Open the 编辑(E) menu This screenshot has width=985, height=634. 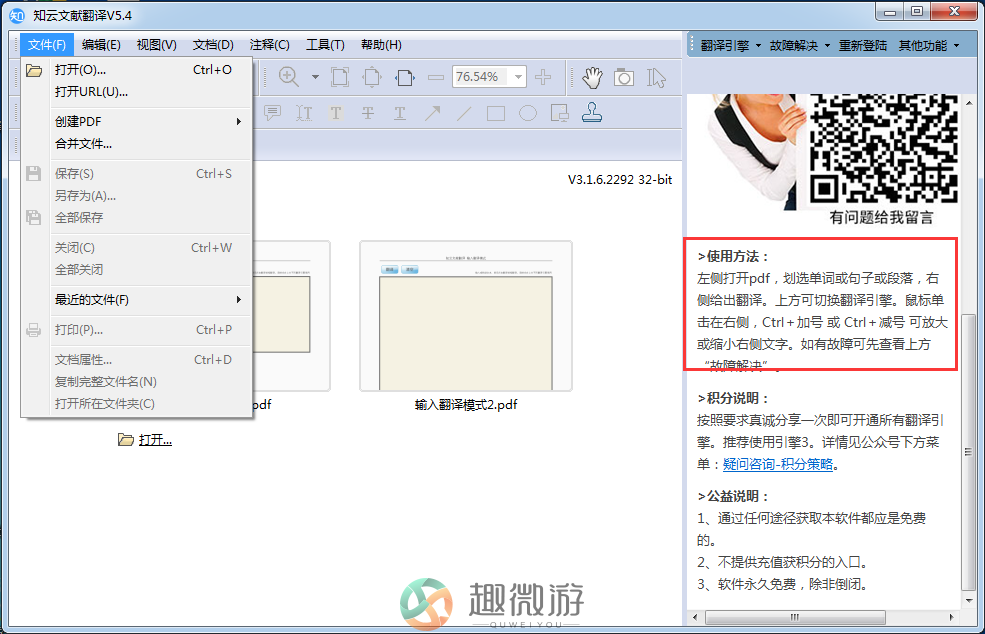click(101, 45)
